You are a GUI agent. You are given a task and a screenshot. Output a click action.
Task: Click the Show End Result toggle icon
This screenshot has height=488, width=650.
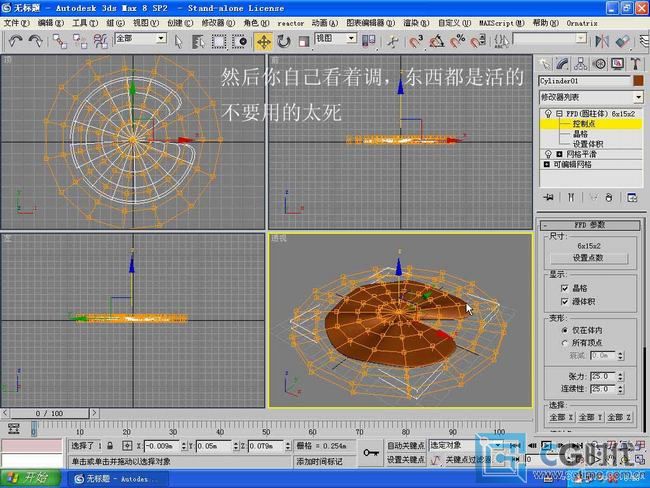pos(571,197)
